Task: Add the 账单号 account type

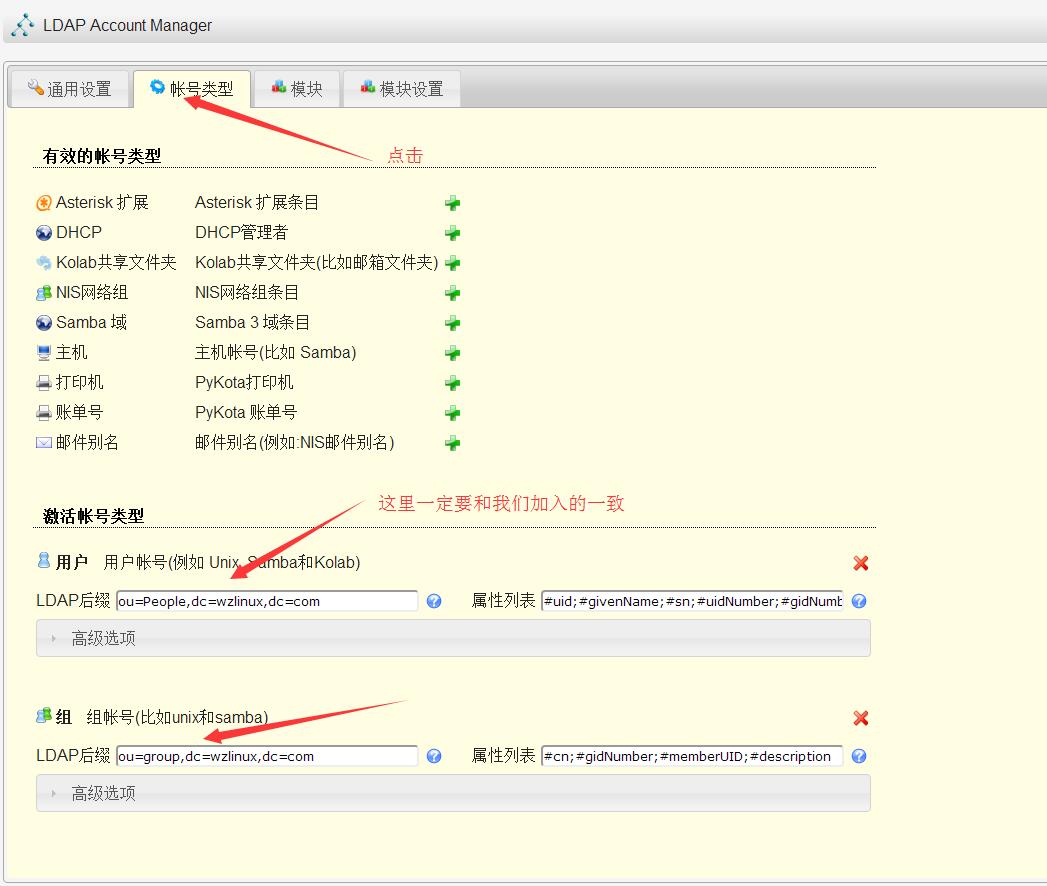Action: point(453,413)
